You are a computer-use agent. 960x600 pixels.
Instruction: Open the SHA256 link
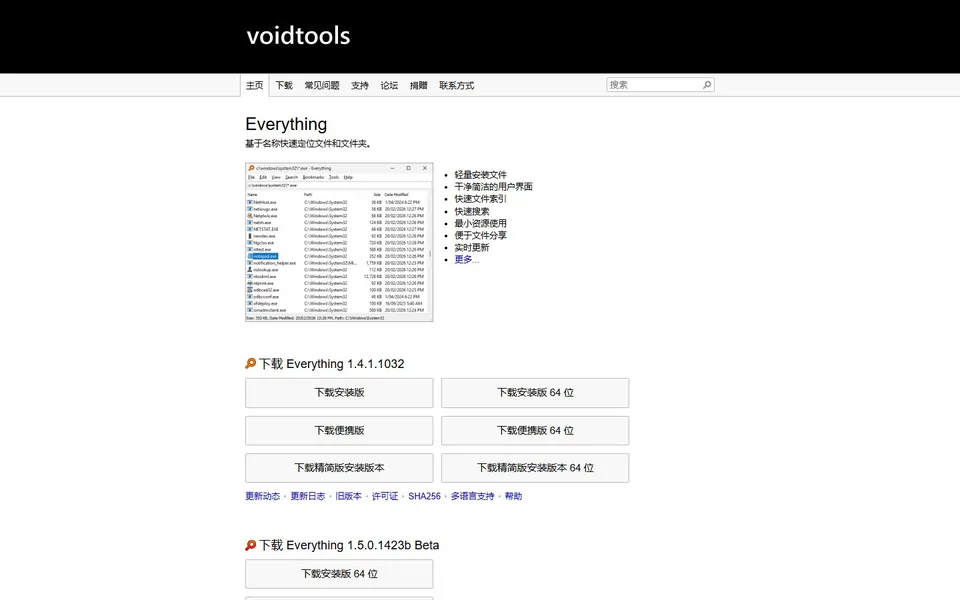pyautogui.click(x=424, y=496)
